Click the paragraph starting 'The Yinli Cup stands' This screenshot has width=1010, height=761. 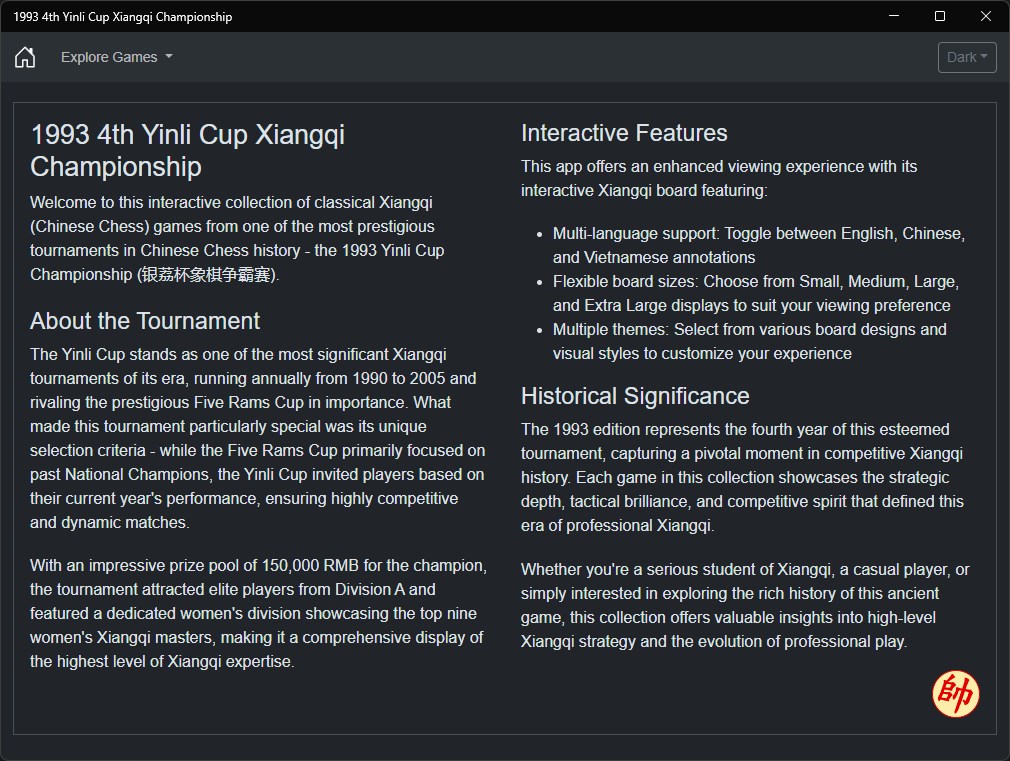pyautogui.click(x=258, y=438)
